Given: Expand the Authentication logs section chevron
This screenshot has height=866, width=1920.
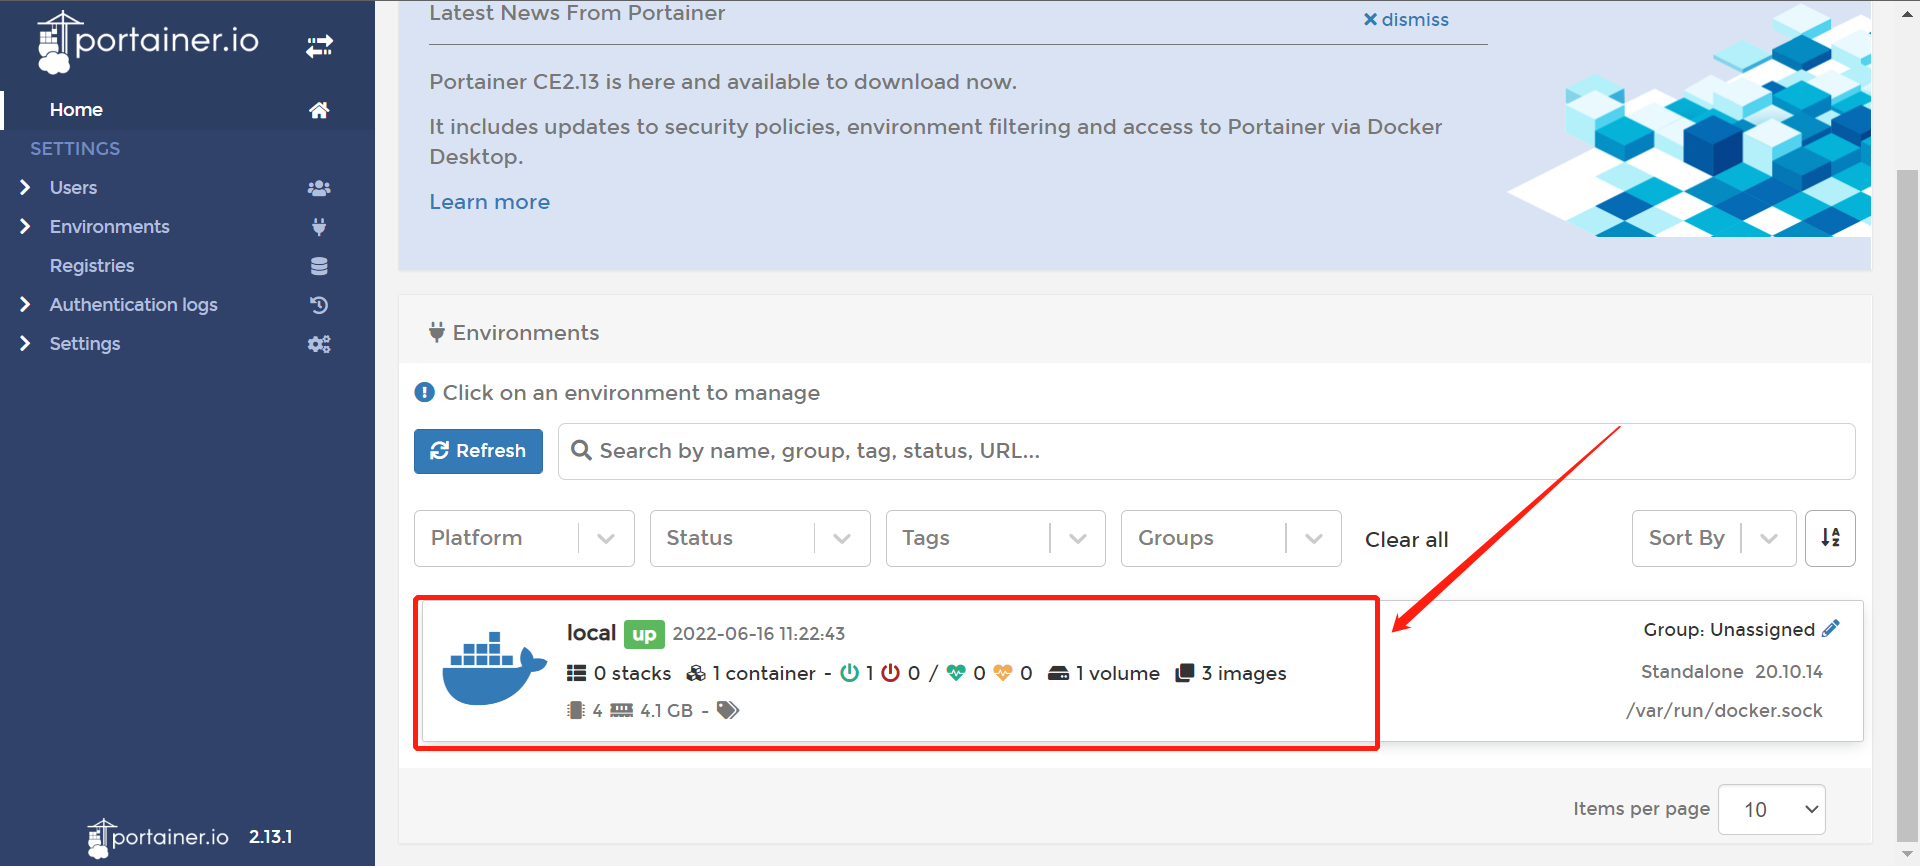Looking at the screenshot, I should [25, 304].
